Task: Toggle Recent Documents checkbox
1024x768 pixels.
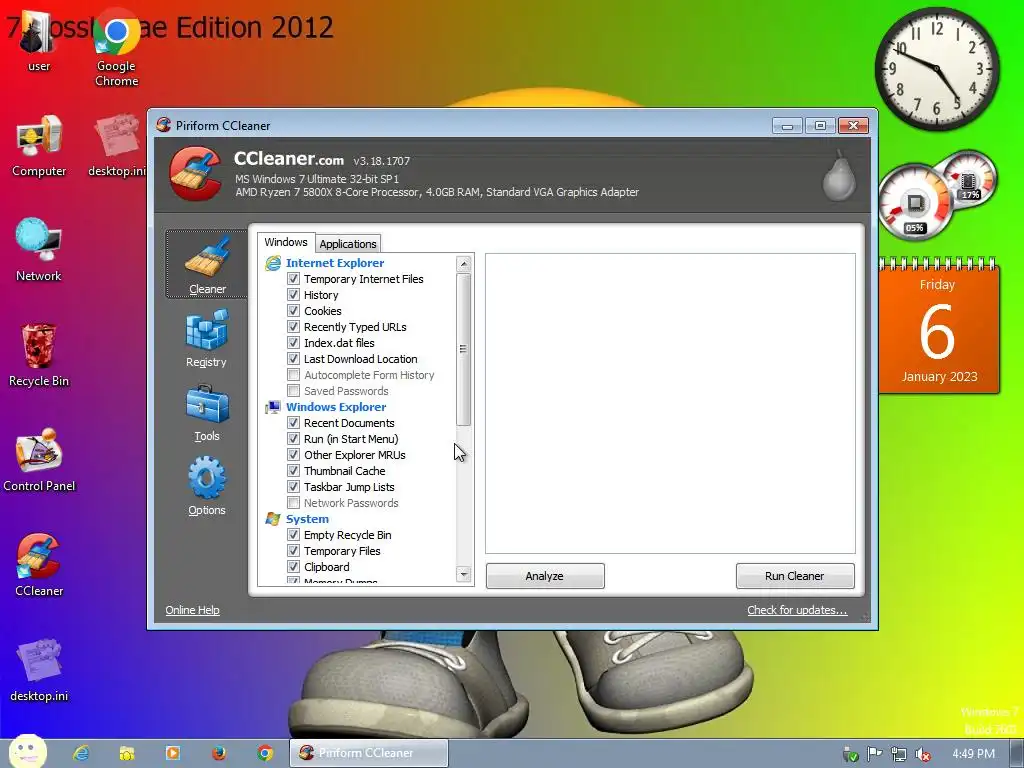Action: (x=293, y=423)
